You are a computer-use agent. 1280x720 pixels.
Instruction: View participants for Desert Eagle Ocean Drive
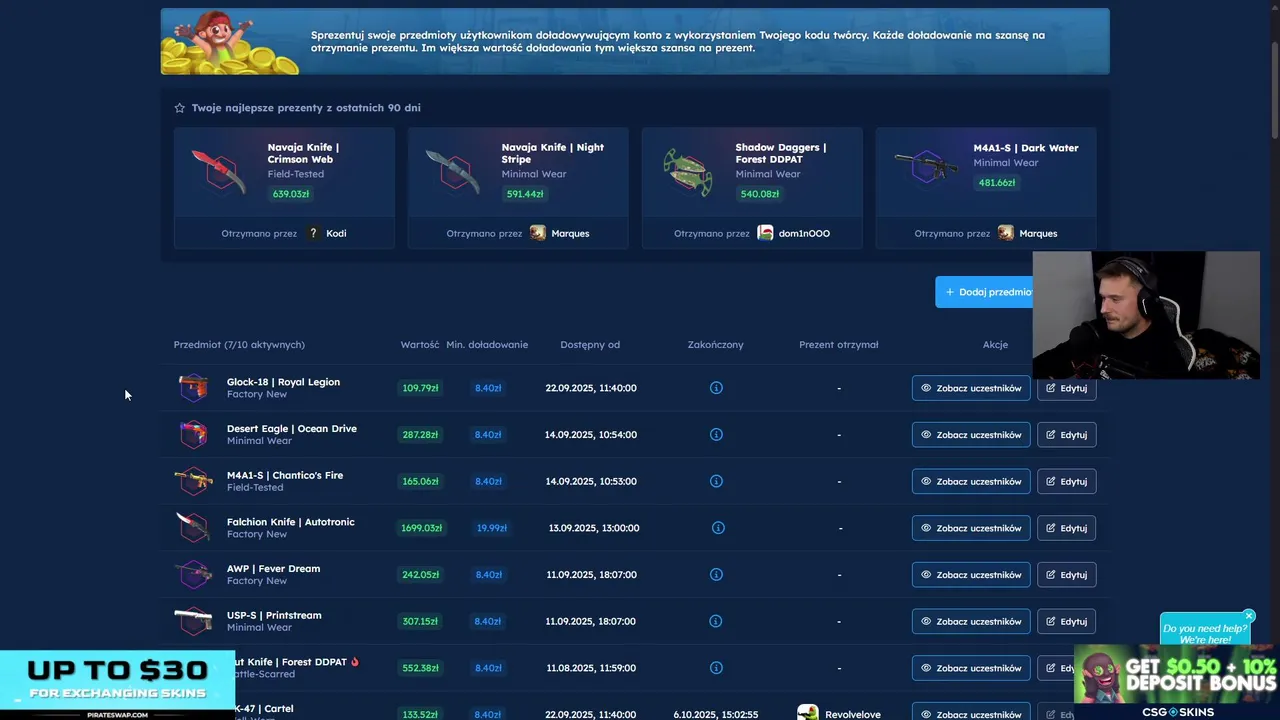click(x=971, y=435)
